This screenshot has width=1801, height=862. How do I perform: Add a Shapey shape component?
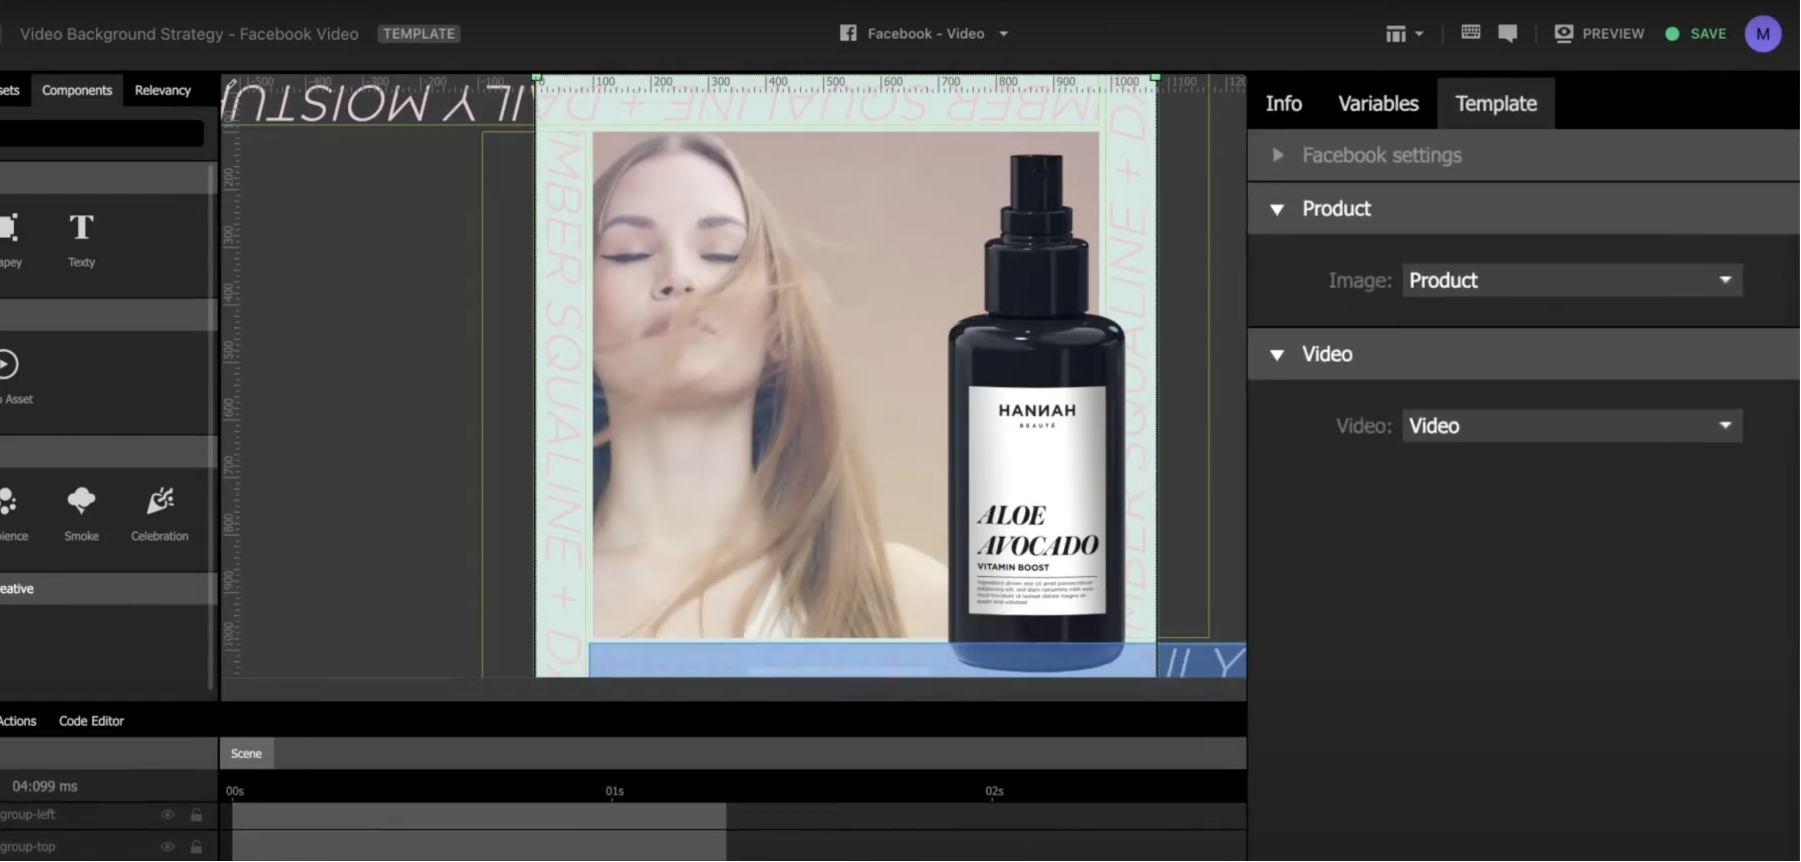(9, 240)
